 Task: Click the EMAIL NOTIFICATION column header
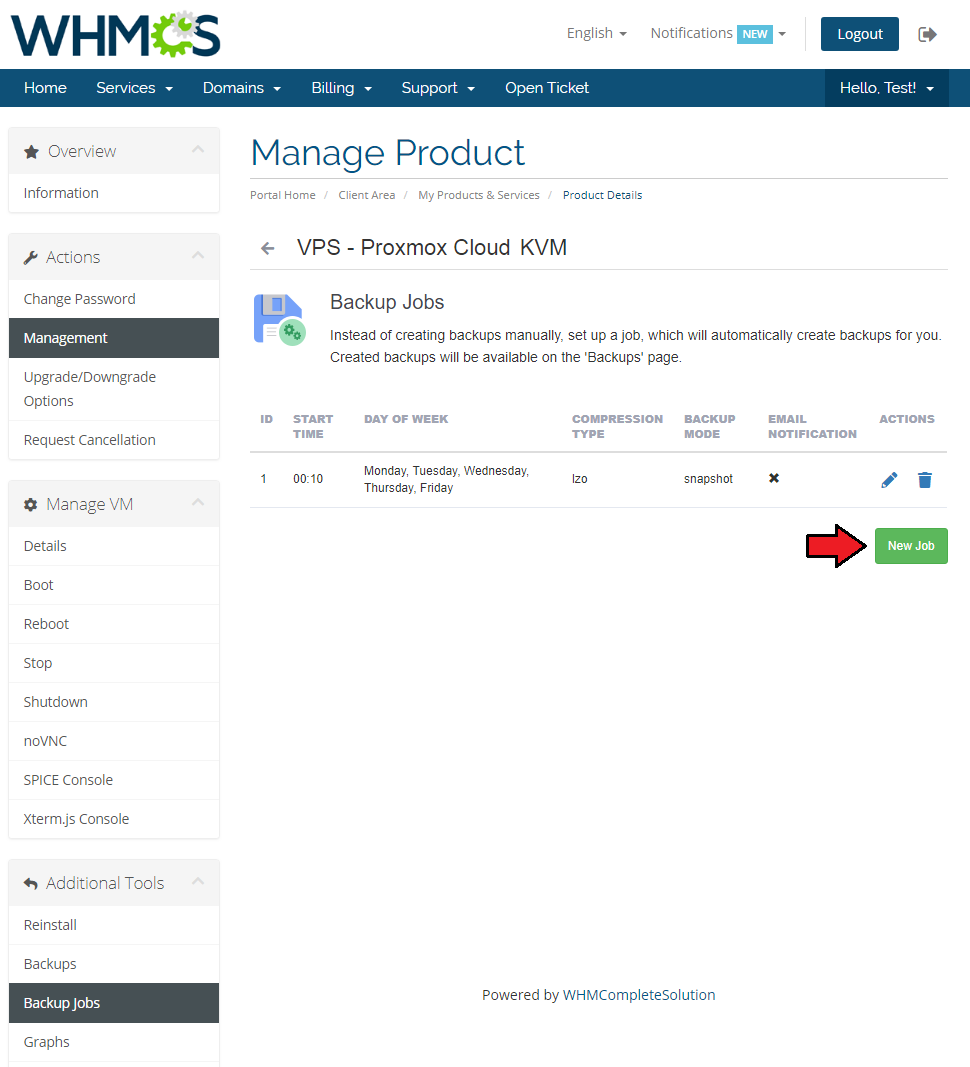point(812,427)
